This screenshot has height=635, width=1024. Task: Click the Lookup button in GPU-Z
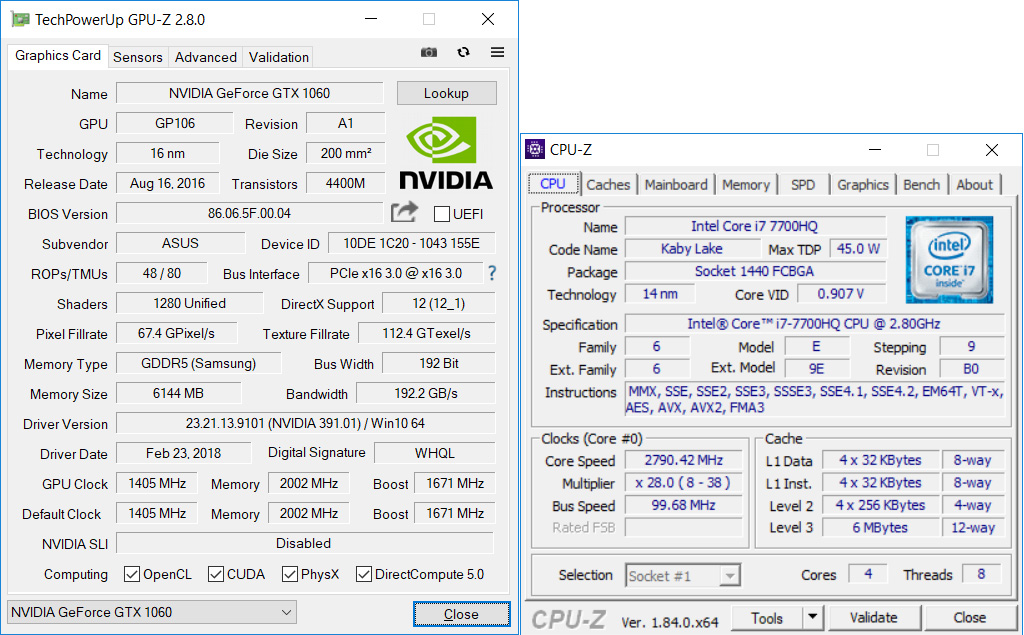point(447,93)
